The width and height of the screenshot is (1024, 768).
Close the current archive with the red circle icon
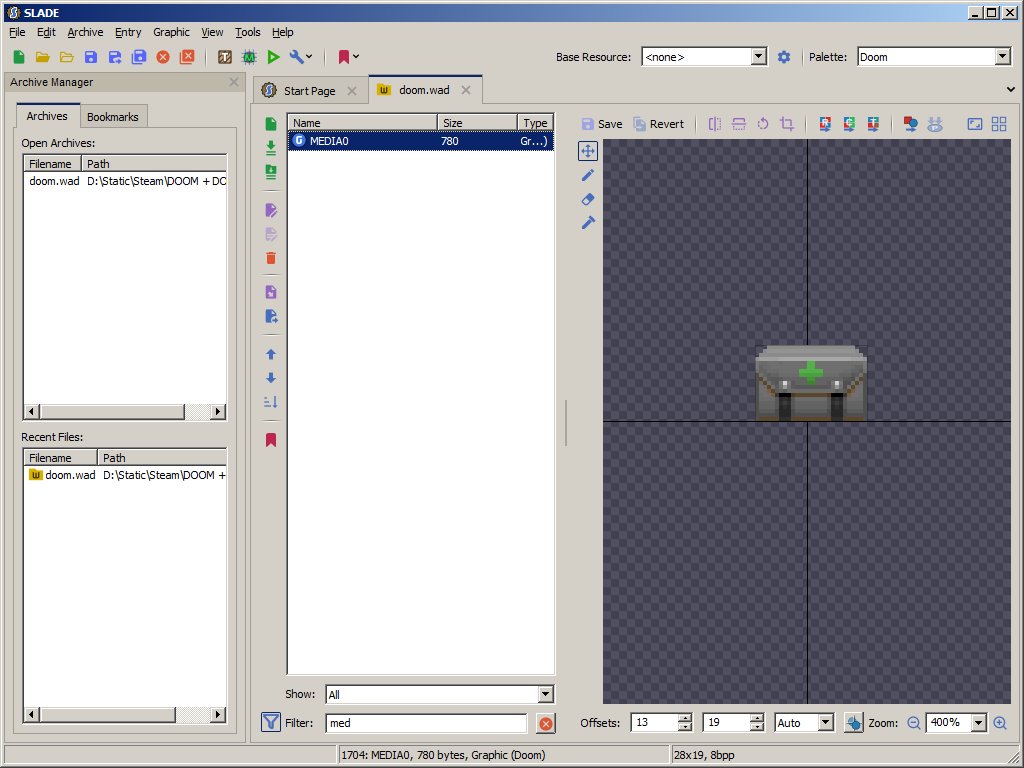[163, 57]
